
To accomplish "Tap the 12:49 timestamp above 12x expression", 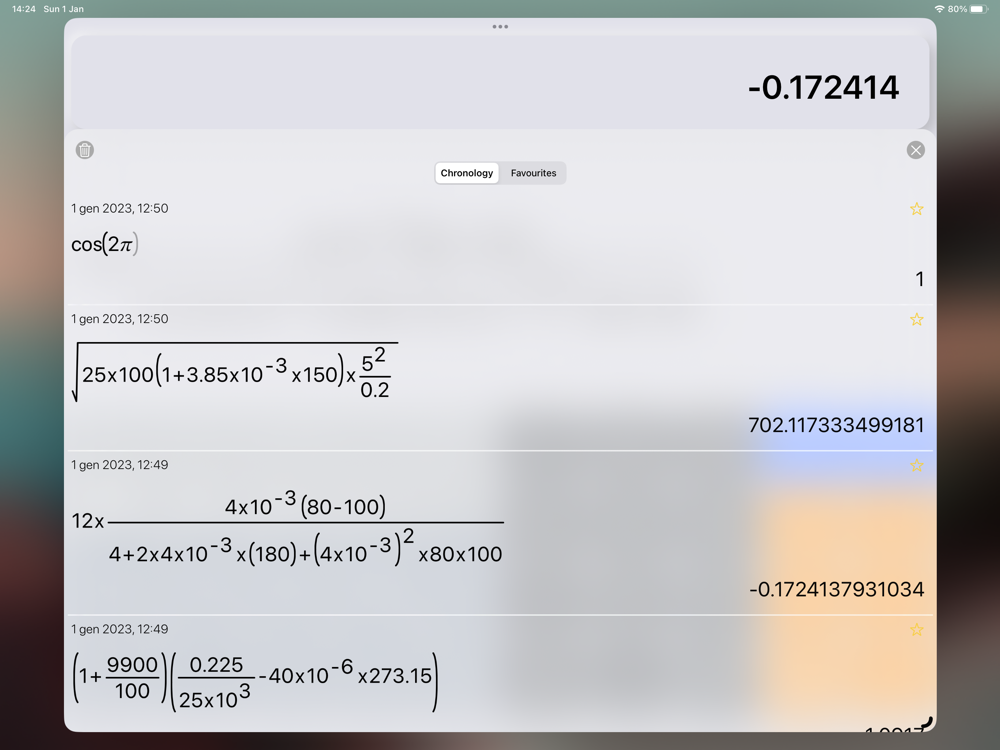I will pos(120,465).
